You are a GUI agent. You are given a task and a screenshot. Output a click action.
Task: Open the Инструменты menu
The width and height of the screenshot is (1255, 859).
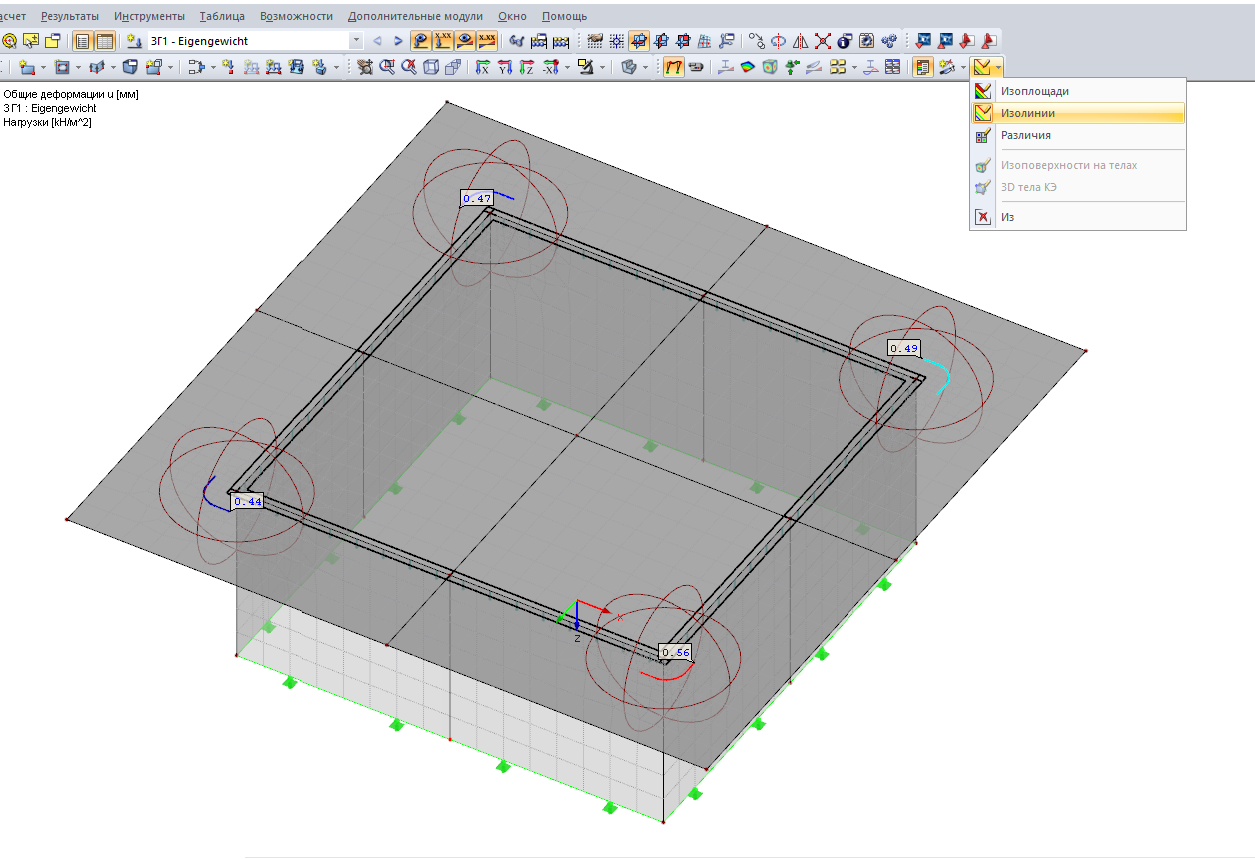click(149, 16)
